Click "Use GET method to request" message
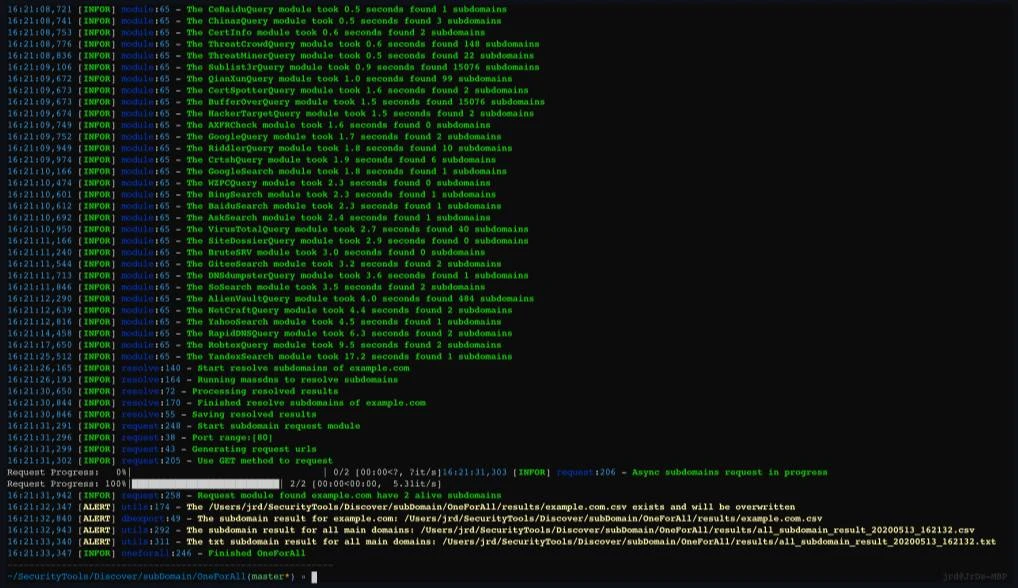This screenshot has height=588, width=1018. click(x=265, y=461)
